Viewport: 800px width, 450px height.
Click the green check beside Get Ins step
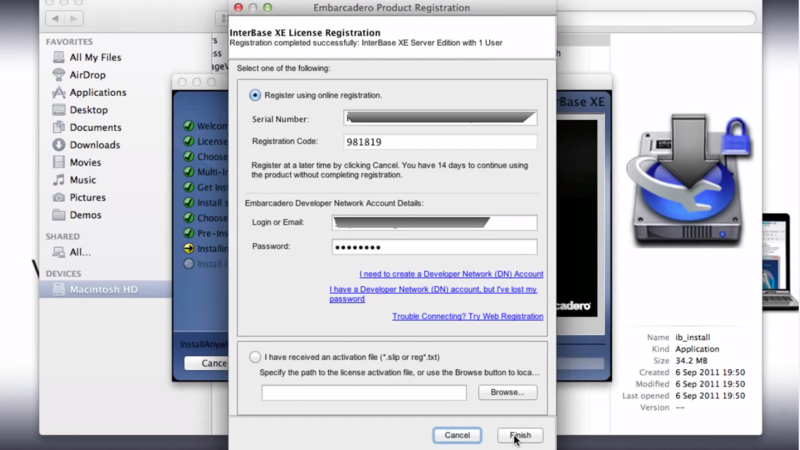(189, 187)
